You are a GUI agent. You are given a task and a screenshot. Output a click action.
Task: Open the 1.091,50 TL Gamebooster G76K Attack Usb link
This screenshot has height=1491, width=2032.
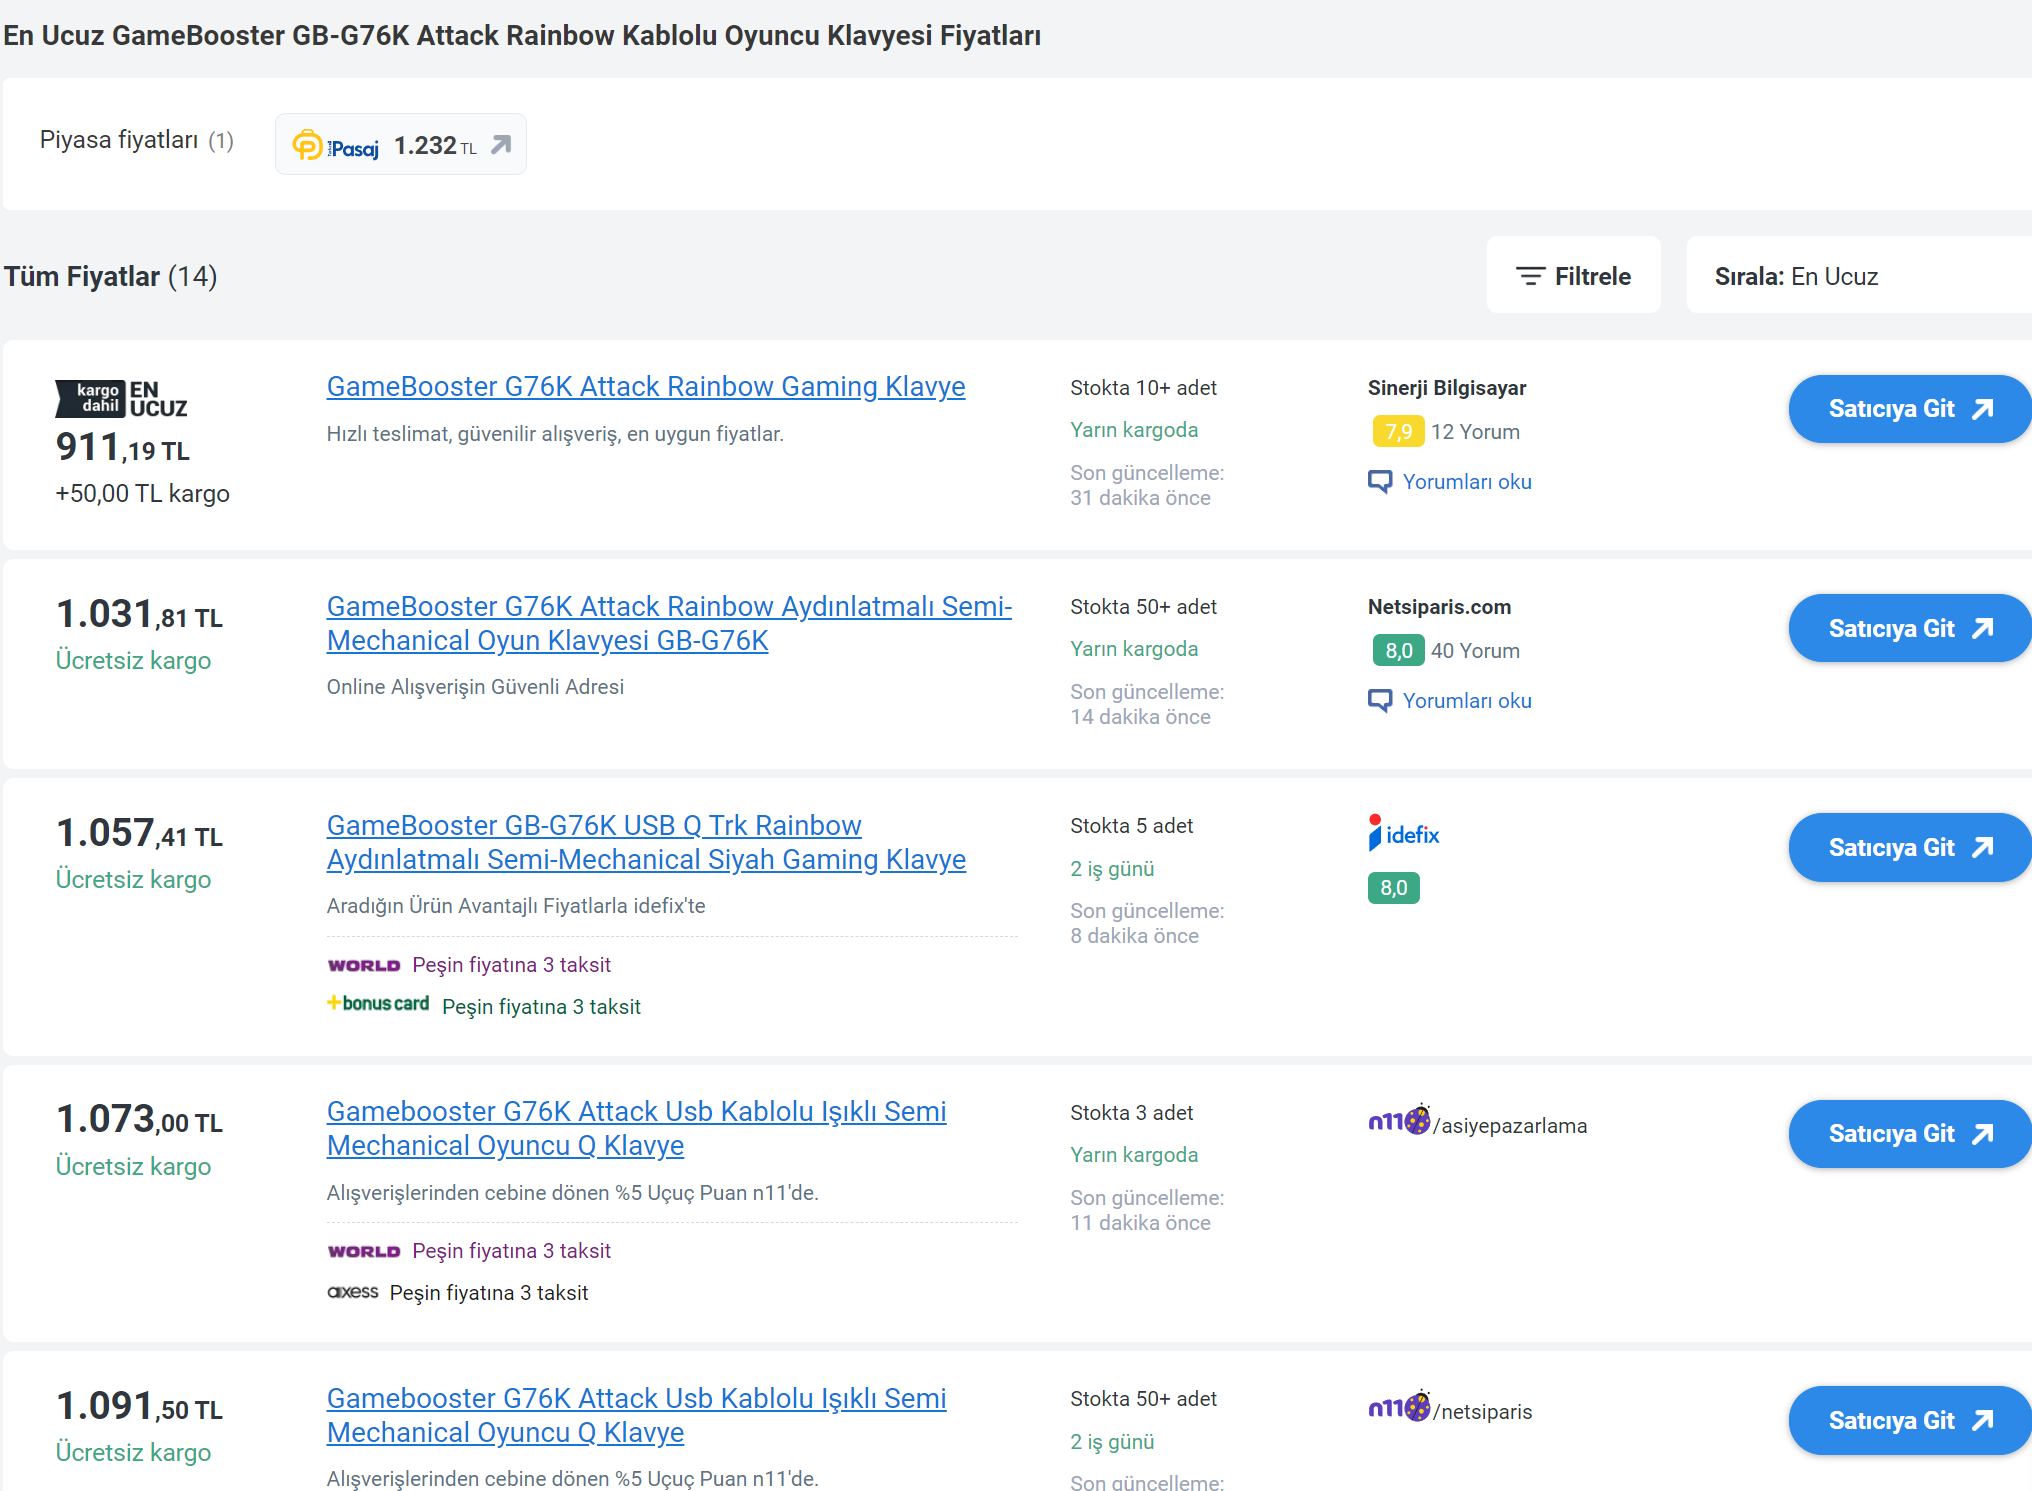(636, 1415)
